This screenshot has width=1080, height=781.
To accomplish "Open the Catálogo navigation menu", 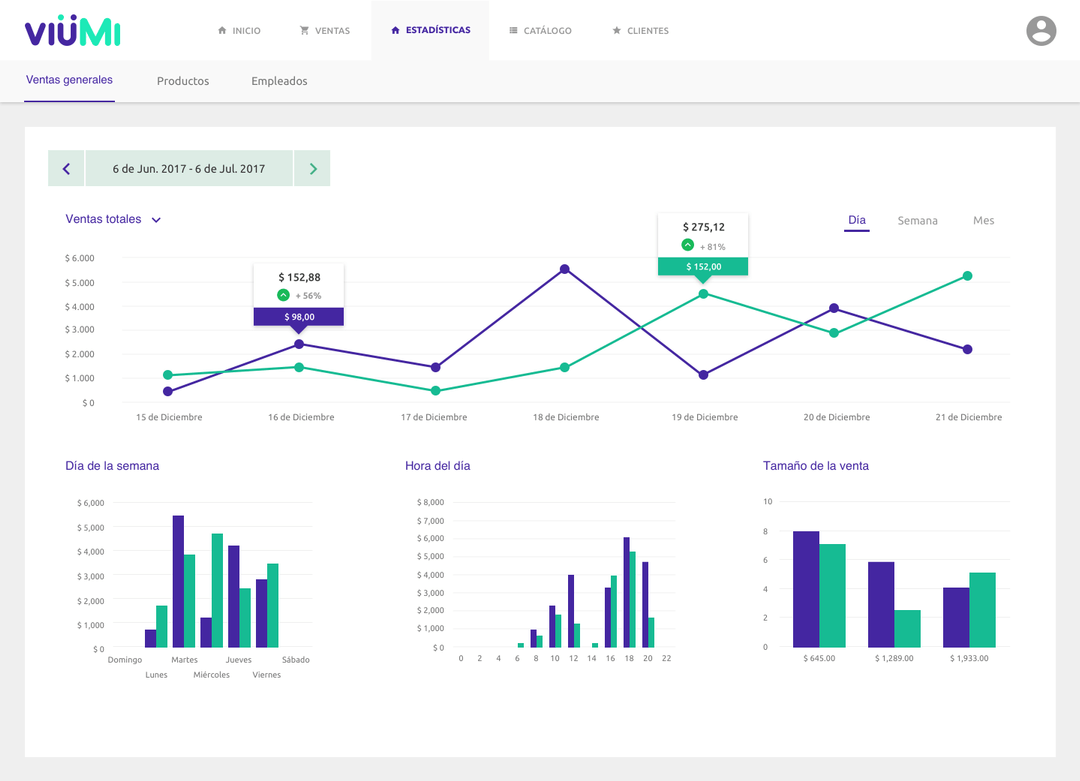I will (x=540, y=31).
